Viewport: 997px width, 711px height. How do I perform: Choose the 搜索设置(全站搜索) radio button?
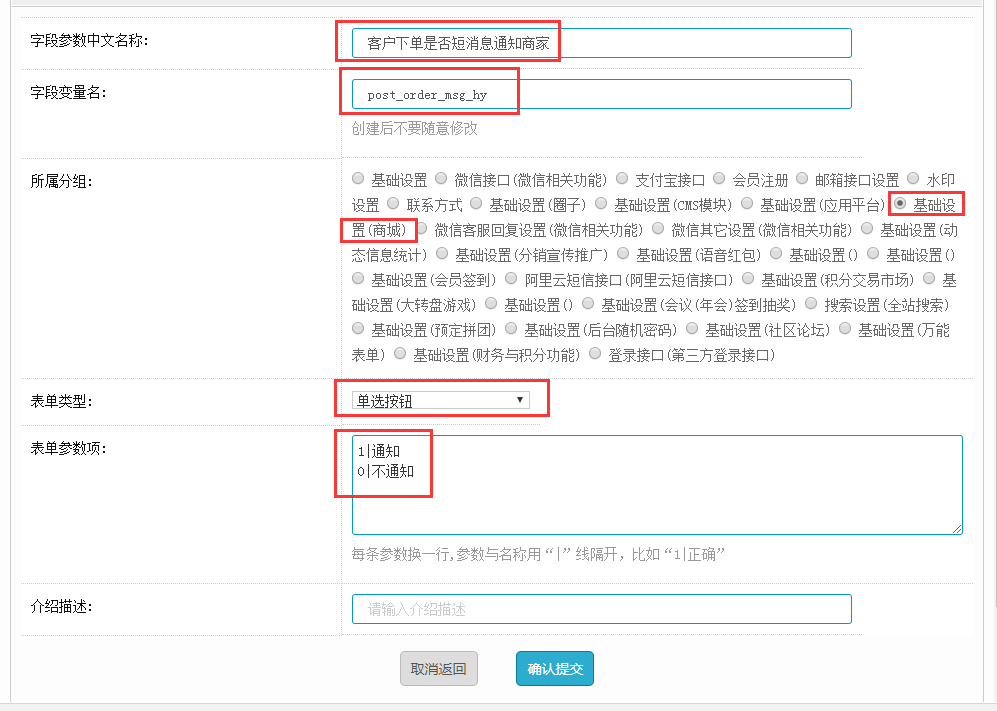[x=811, y=304]
